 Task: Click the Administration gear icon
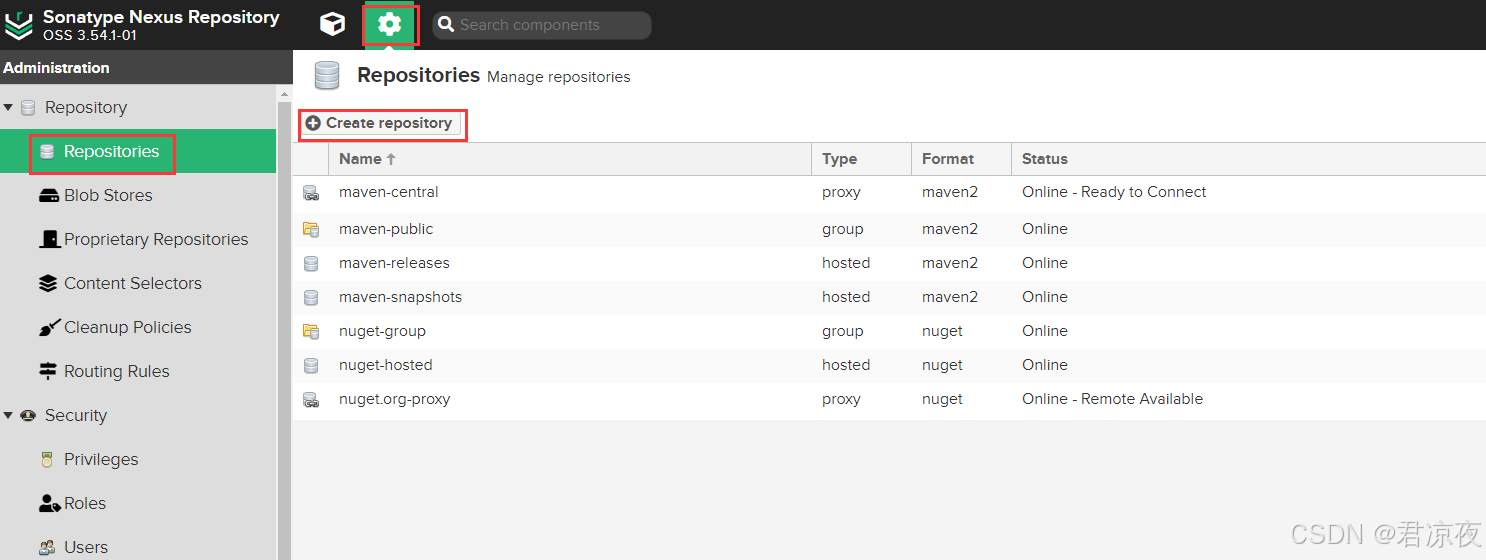coord(389,25)
